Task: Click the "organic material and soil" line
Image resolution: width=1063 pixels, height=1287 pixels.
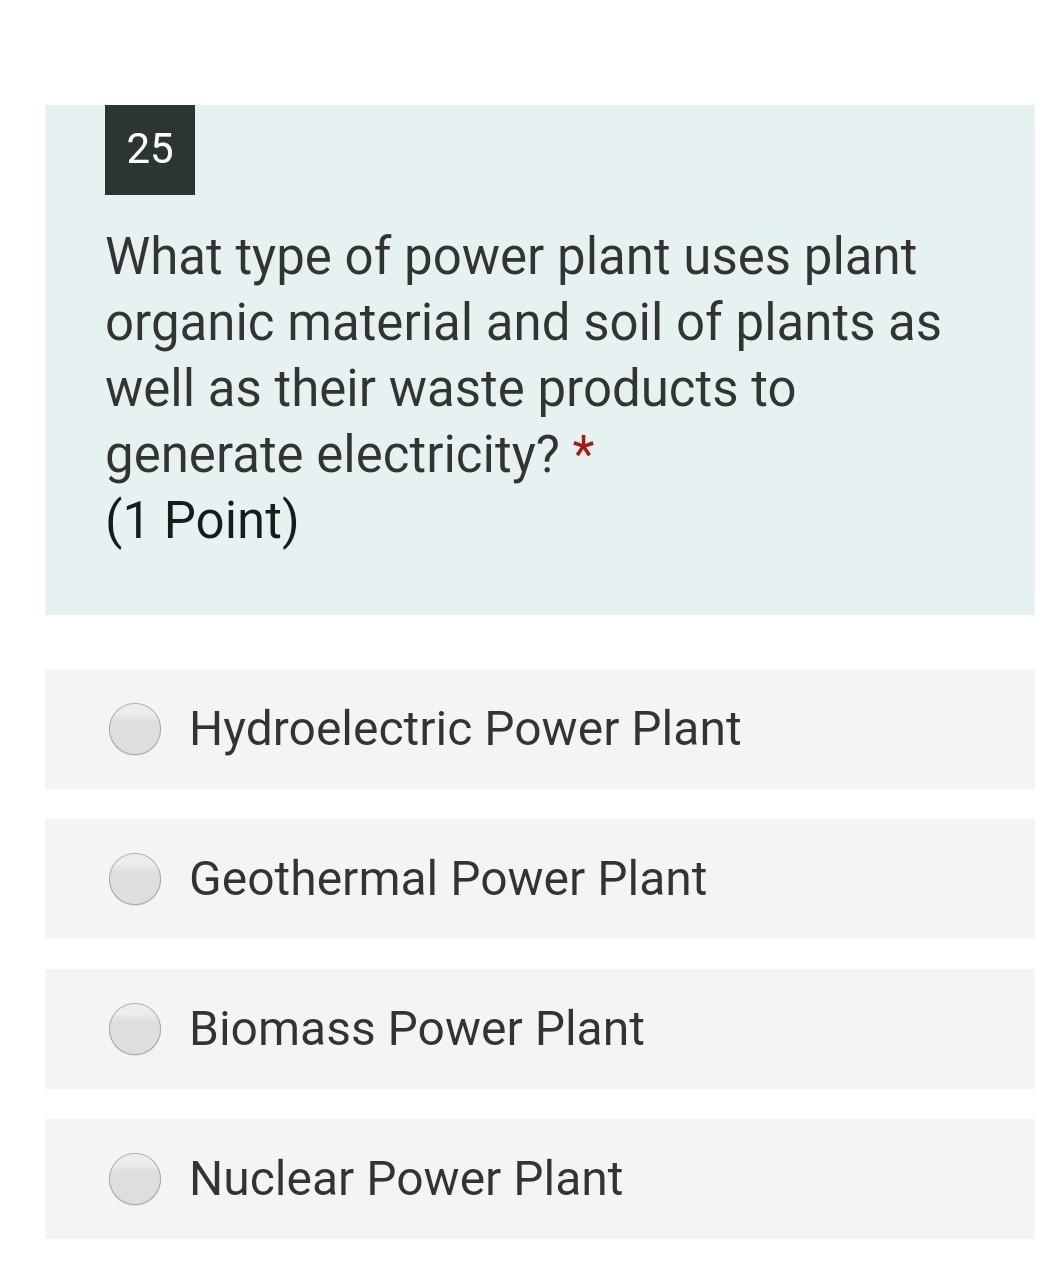Action: (x=523, y=322)
